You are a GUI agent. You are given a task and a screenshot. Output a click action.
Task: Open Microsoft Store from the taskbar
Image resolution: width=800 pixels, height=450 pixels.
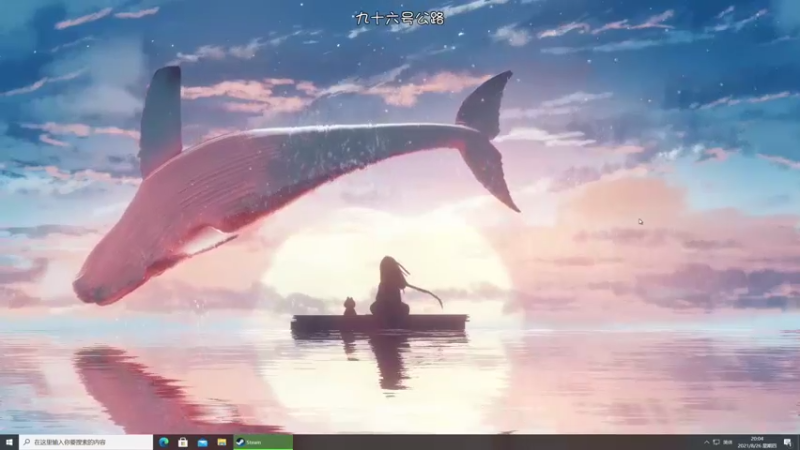(x=183, y=442)
